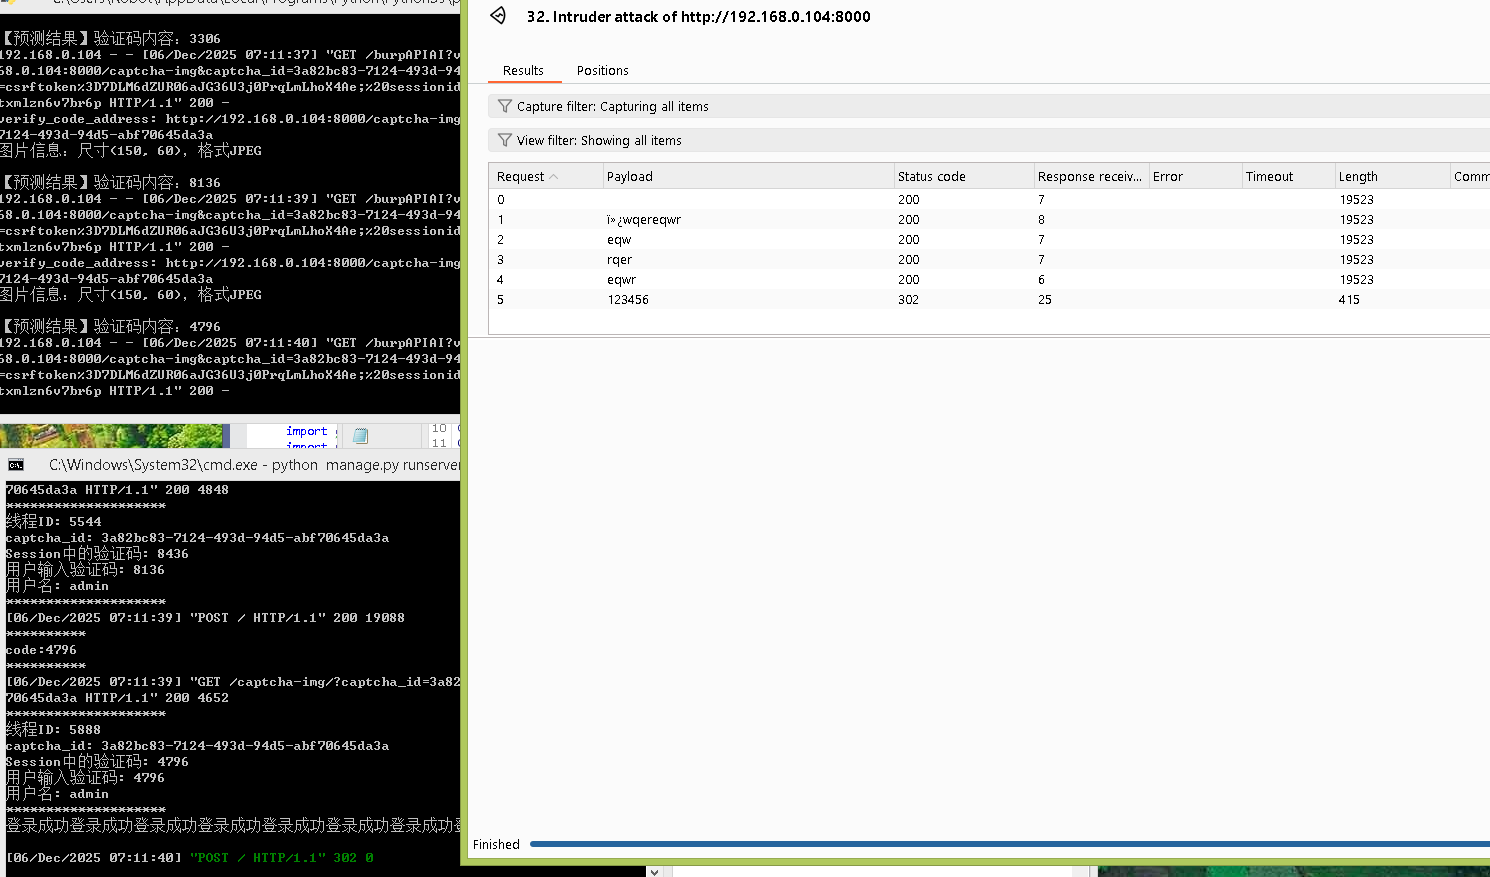Select request row 0 in results
This screenshot has height=877, width=1490.
coord(989,199)
